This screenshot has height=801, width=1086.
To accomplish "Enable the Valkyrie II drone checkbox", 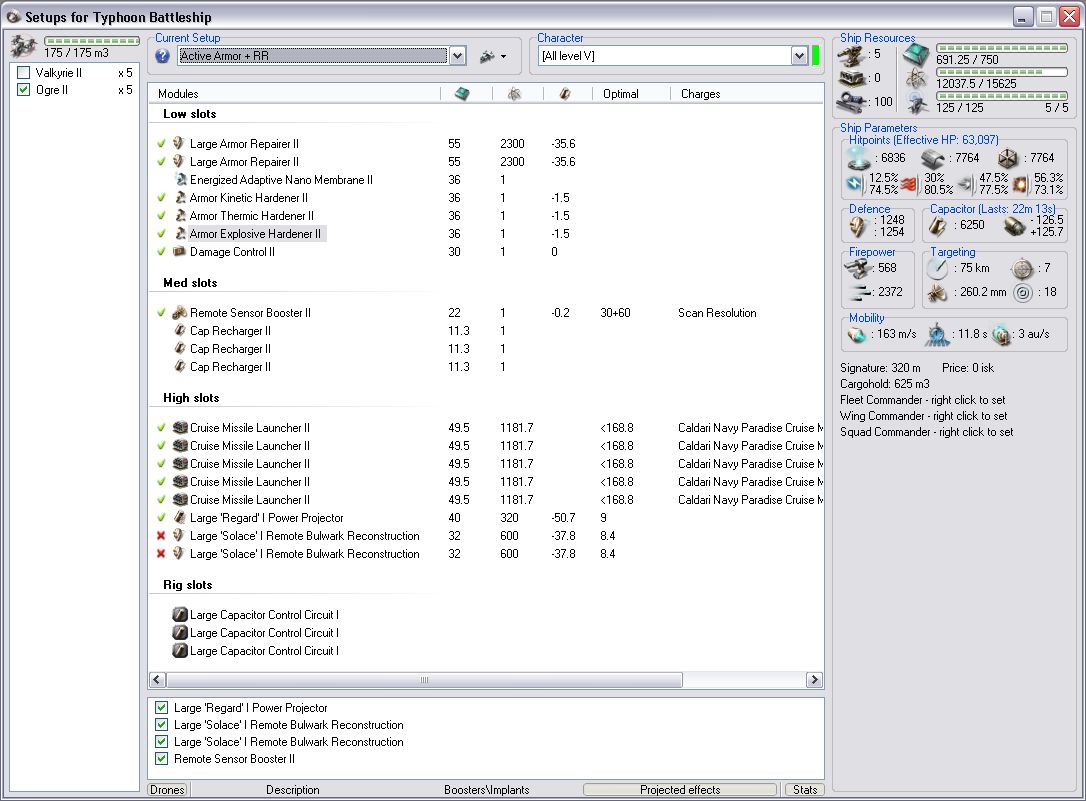I will click(x=24, y=73).
